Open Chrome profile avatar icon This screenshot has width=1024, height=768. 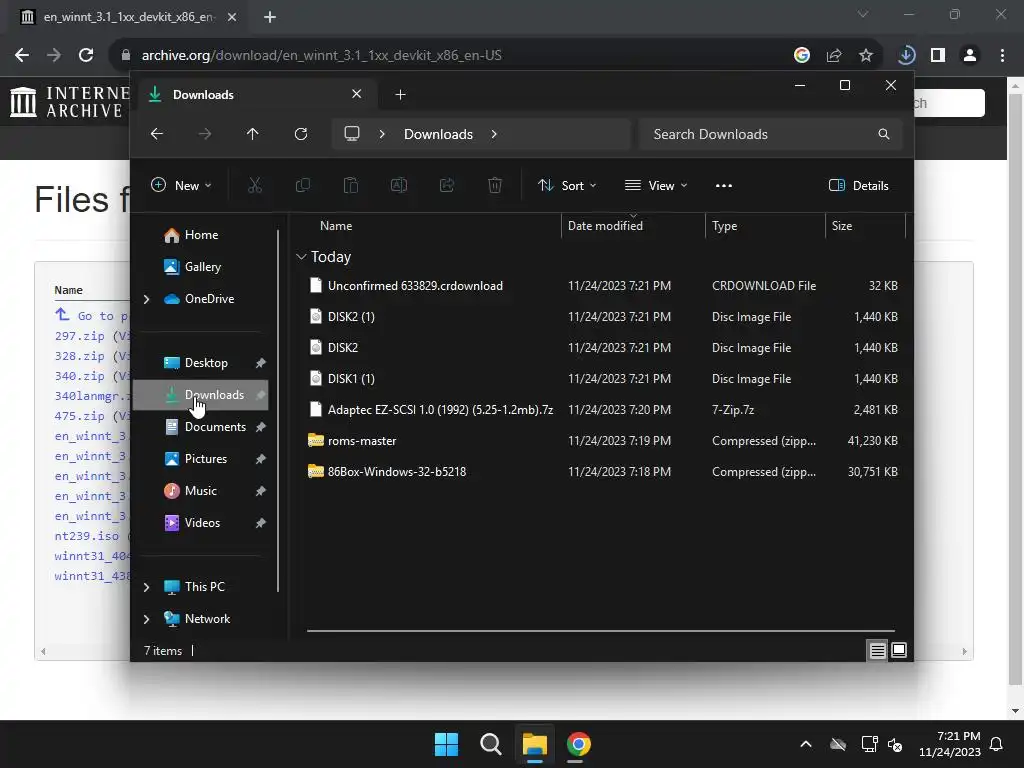pyautogui.click(x=970, y=56)
